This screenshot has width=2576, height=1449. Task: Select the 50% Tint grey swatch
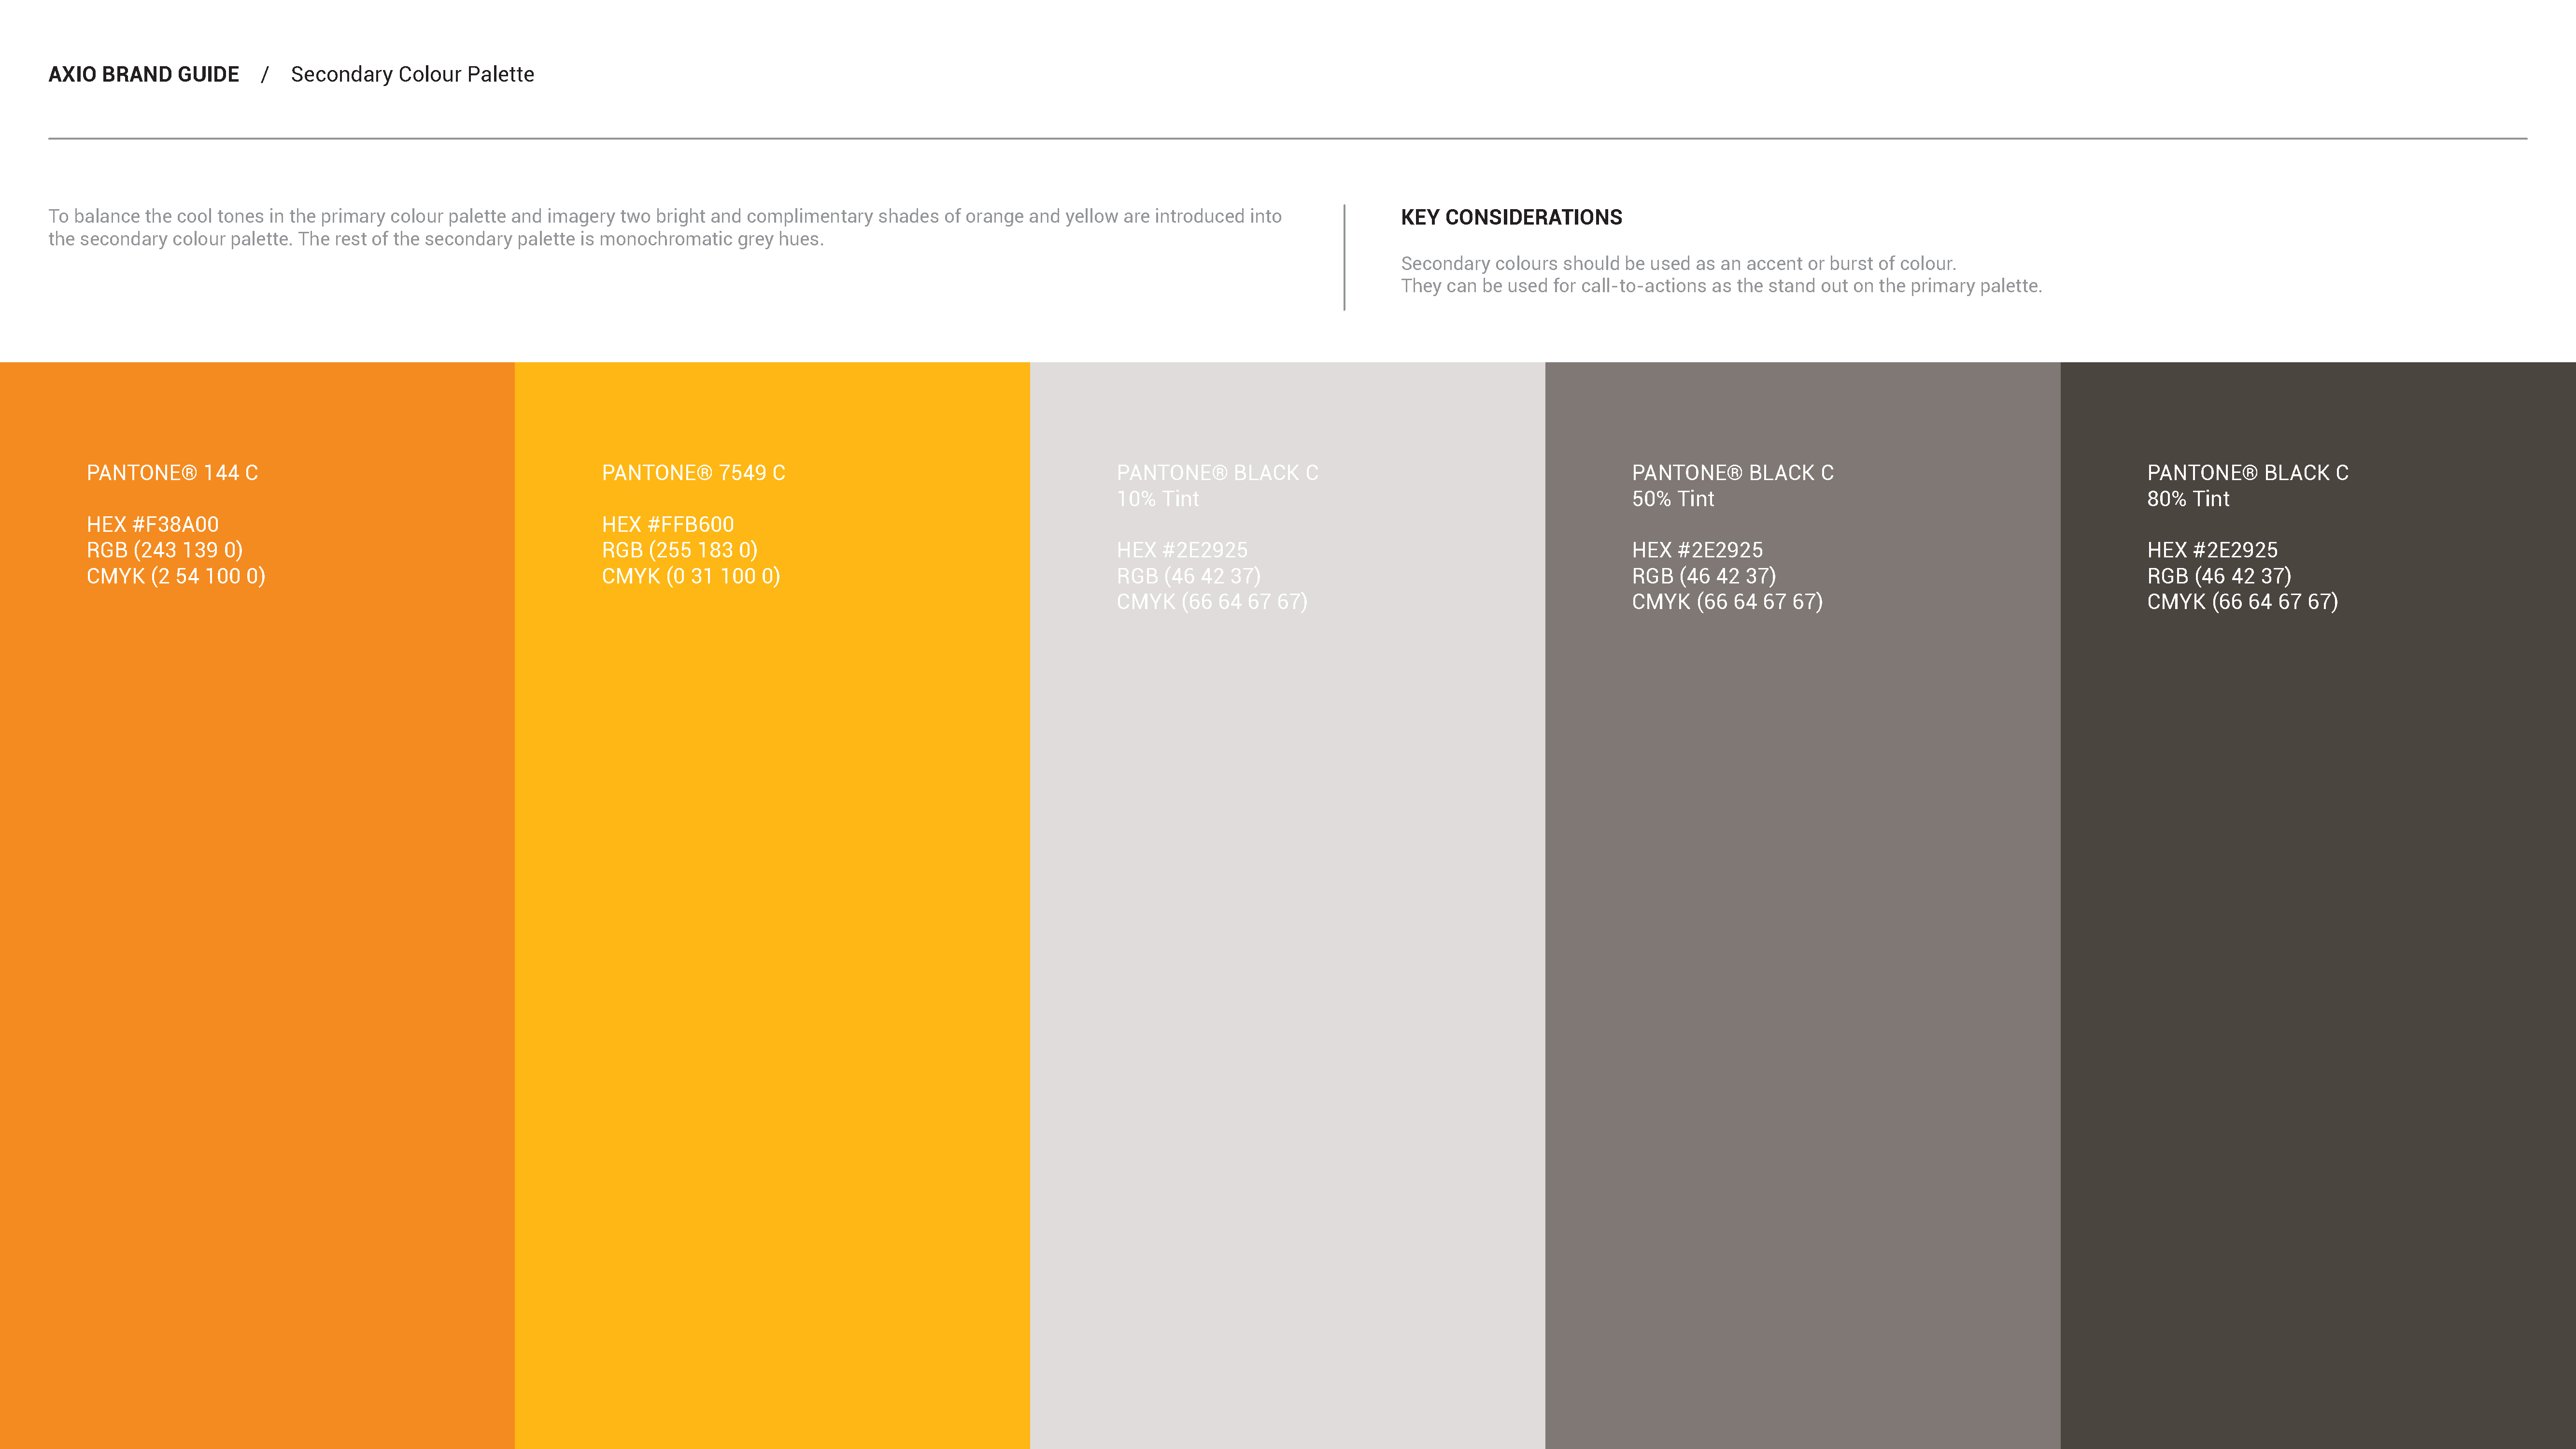pyautogui.click(x=1802, y=905)
